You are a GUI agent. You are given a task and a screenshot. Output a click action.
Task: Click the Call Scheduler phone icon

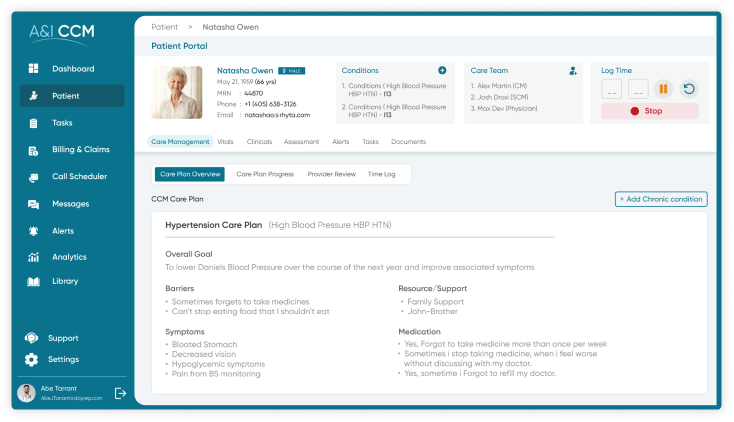click(33, 178)
